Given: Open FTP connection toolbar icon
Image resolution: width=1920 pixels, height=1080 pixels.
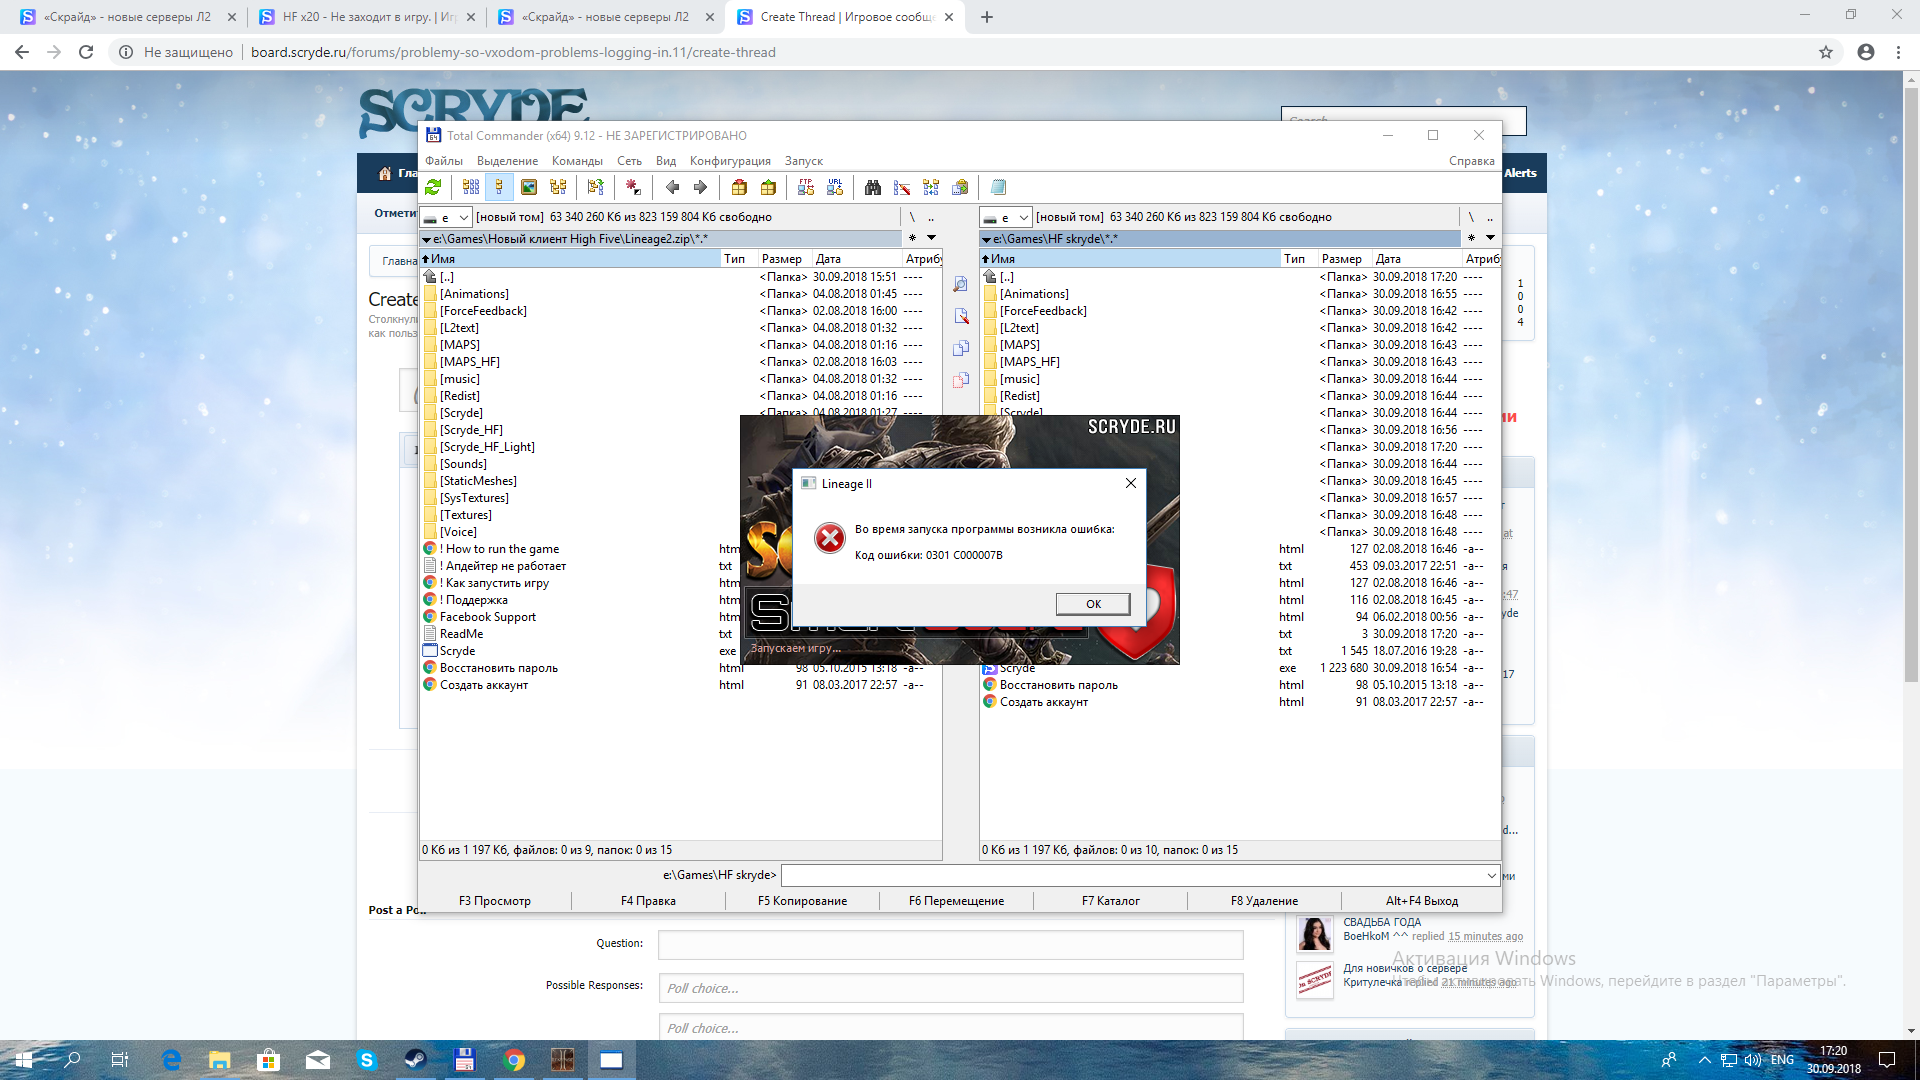Looking at the screenshot, I should [806, 187].
